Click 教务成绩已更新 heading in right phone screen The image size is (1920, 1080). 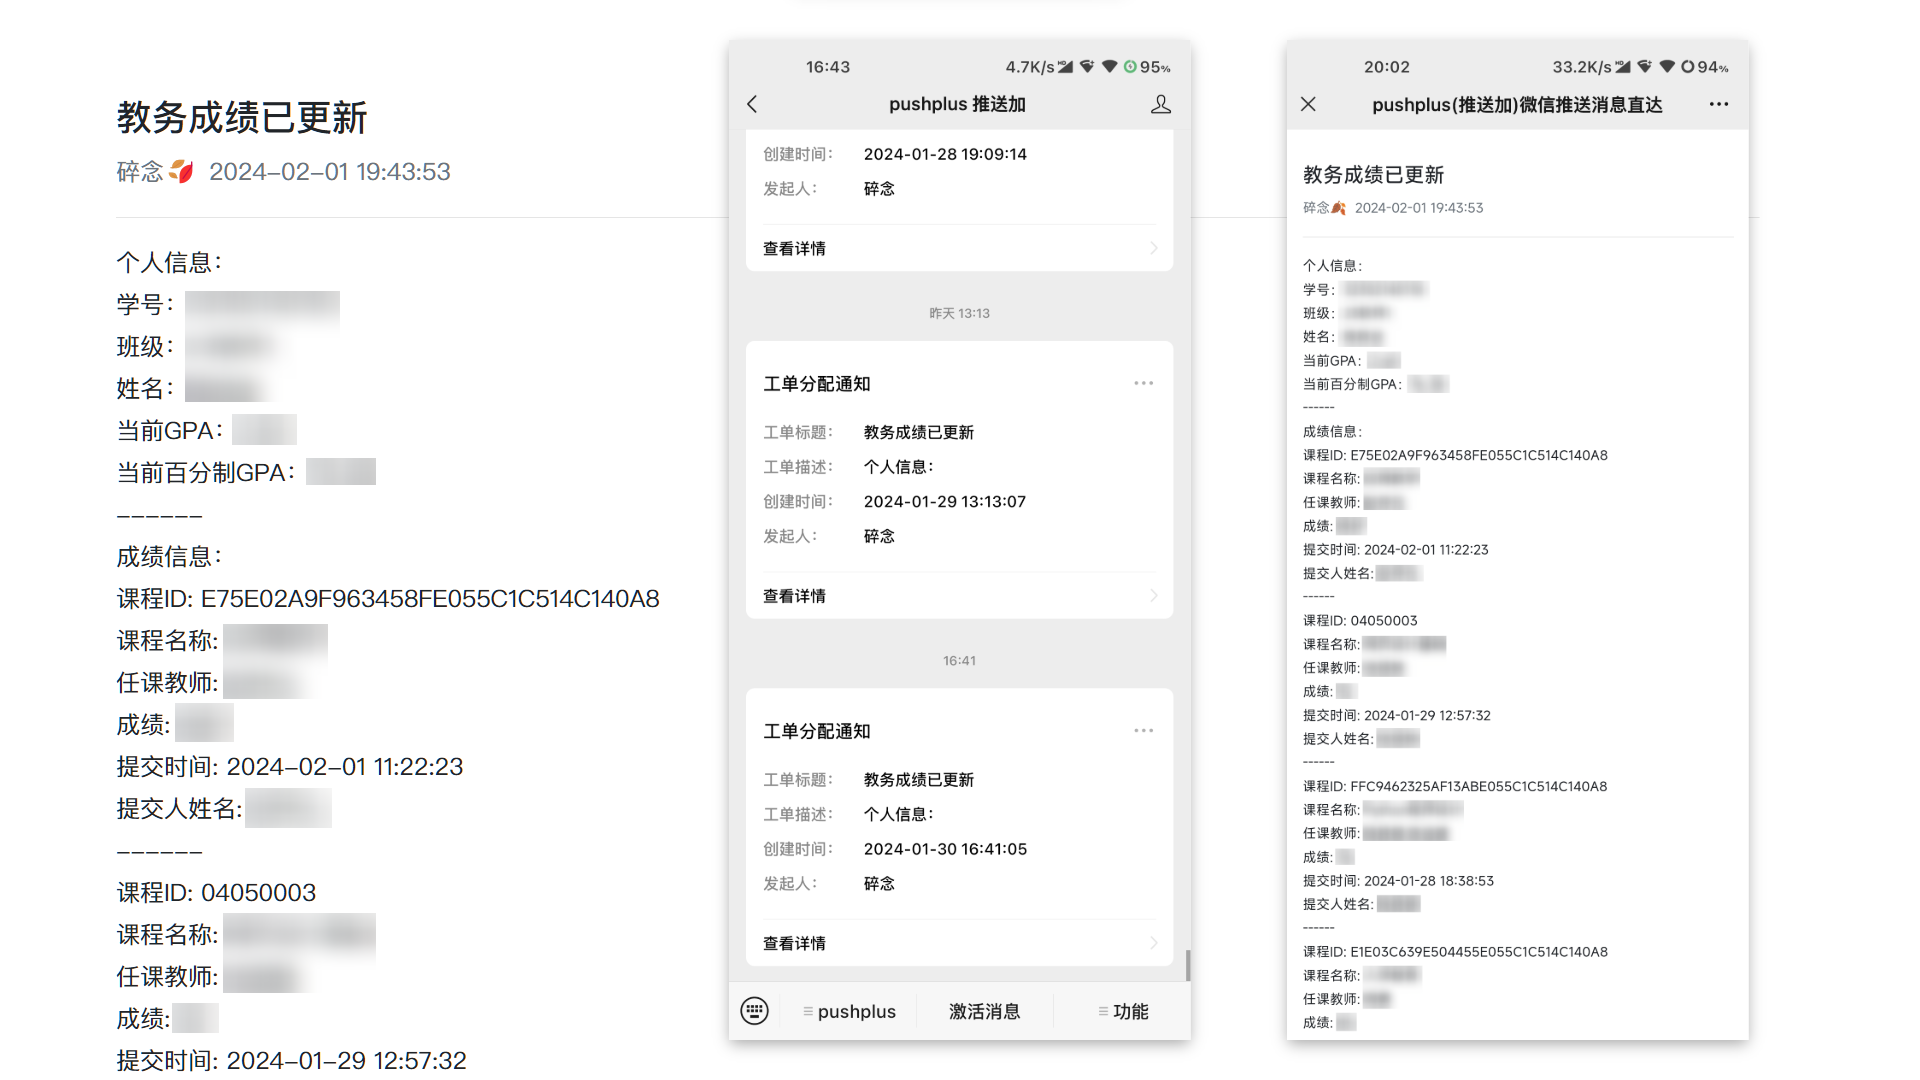pos(1373,175)
